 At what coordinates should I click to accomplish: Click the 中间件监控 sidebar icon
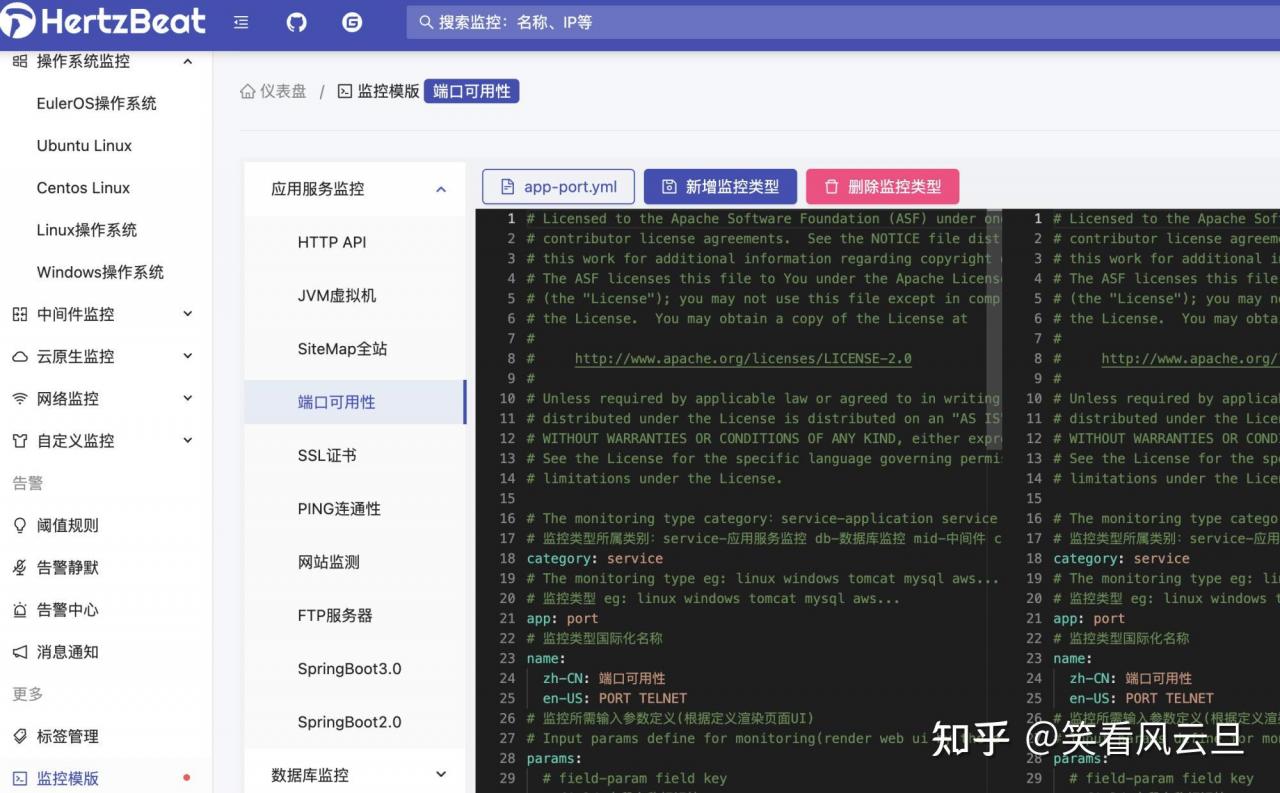(19, 314)
